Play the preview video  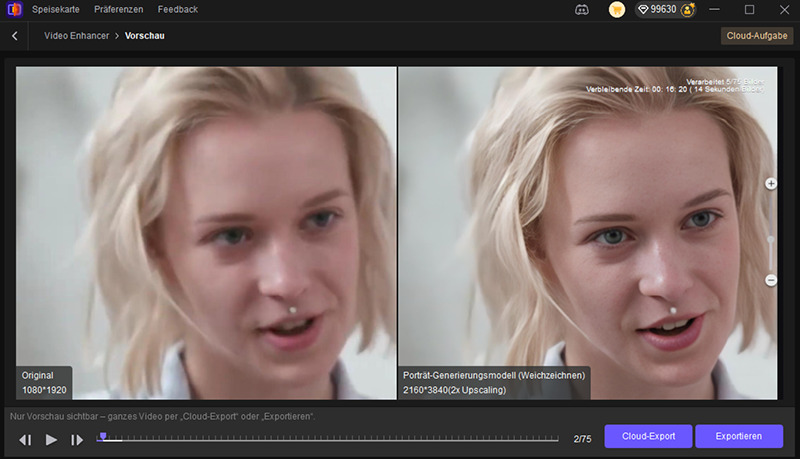click(51, 440)
